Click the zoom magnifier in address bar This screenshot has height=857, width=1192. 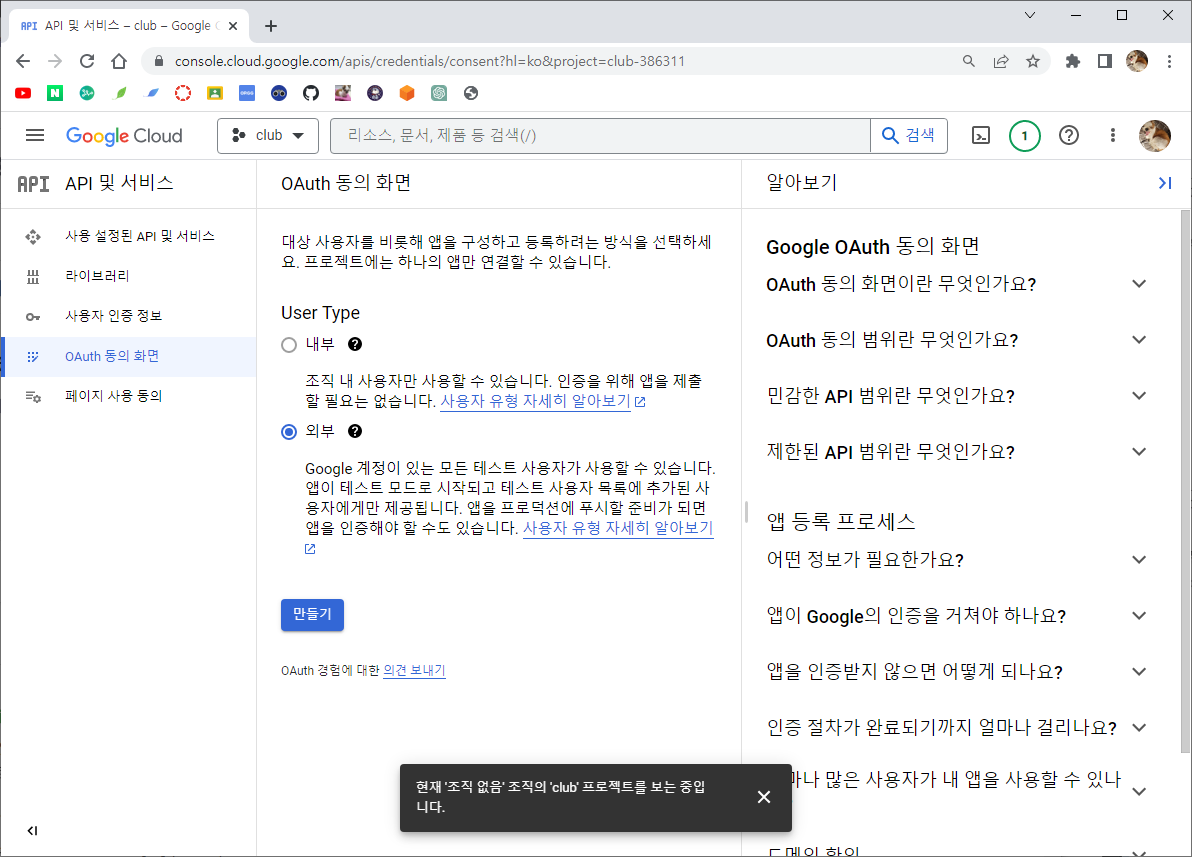tap(968, 61)
